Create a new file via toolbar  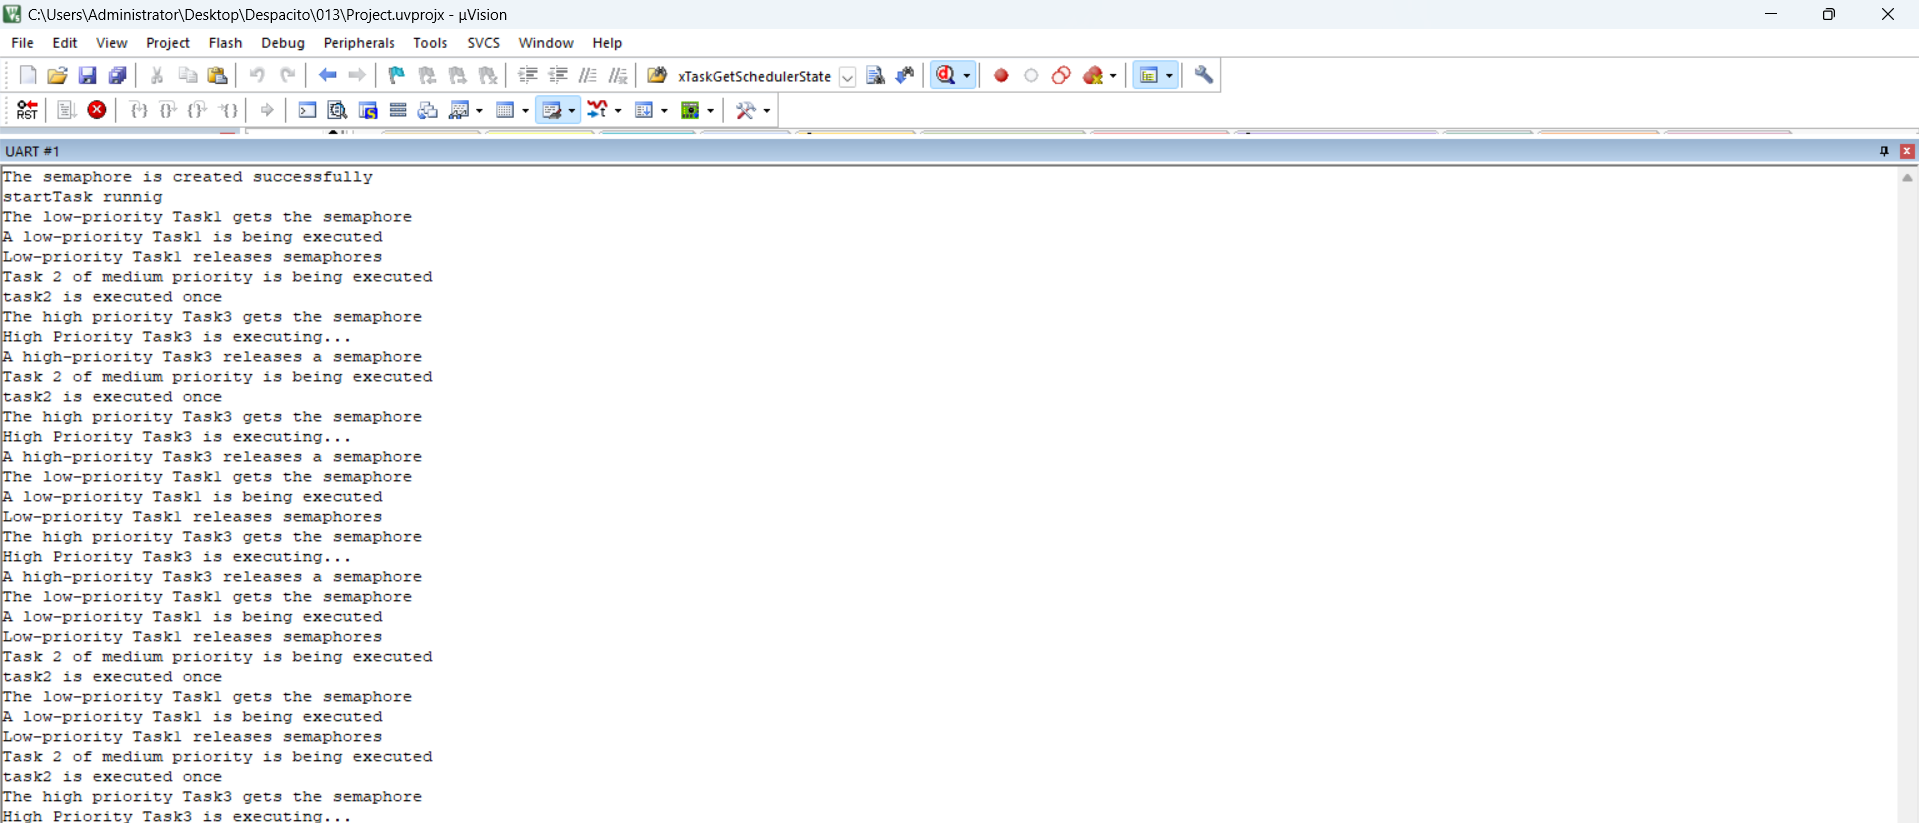[28, 75]
